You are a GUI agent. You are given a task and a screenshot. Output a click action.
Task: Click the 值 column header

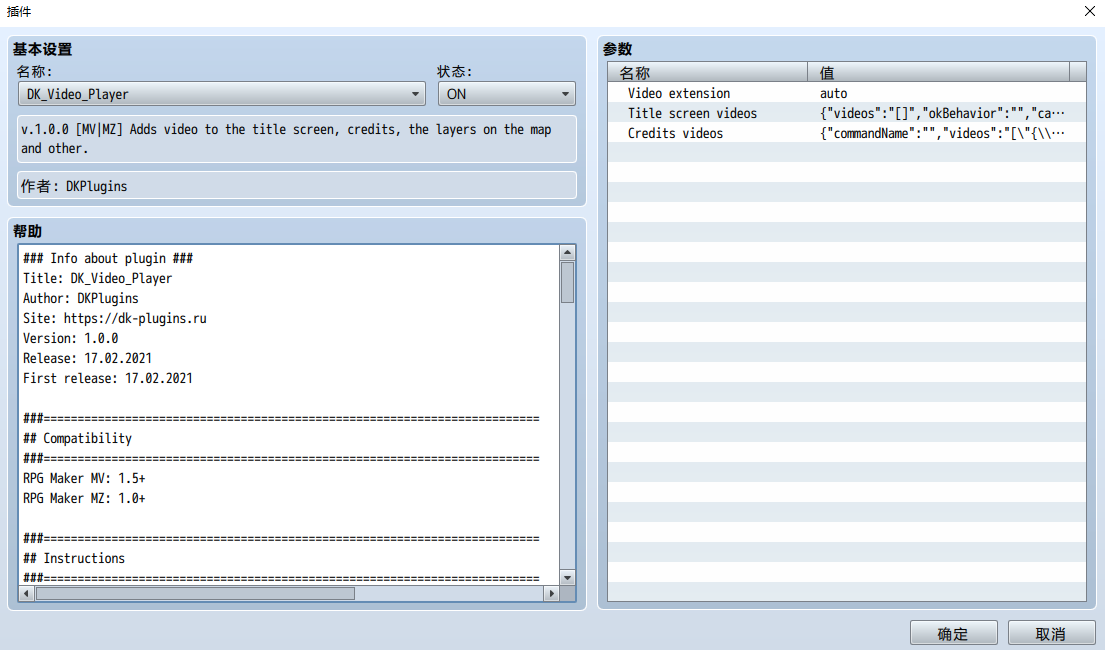point(938,72)
